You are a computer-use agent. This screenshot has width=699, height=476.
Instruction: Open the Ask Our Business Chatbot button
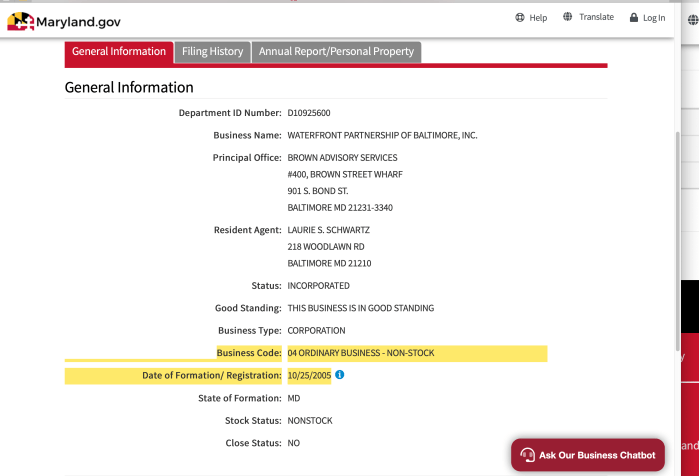tap(588, 455)
